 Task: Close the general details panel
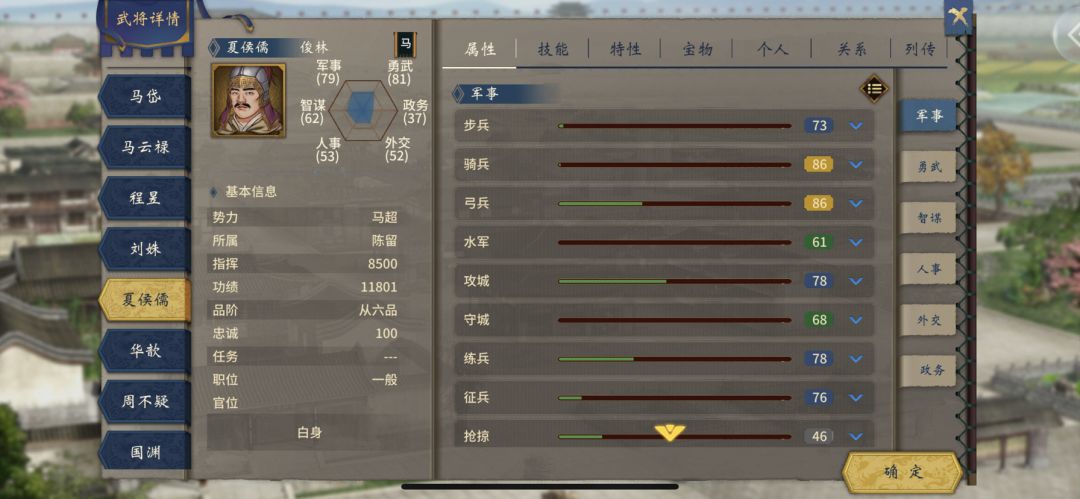pos(957,17)
